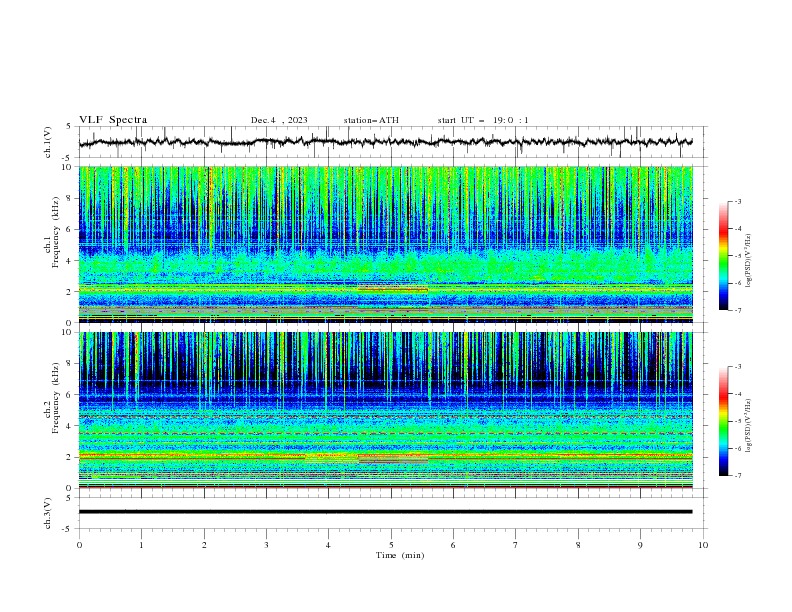Click the "Time (min)" axis title
Viewport: 792px width, 612px height.
[400, 555]
